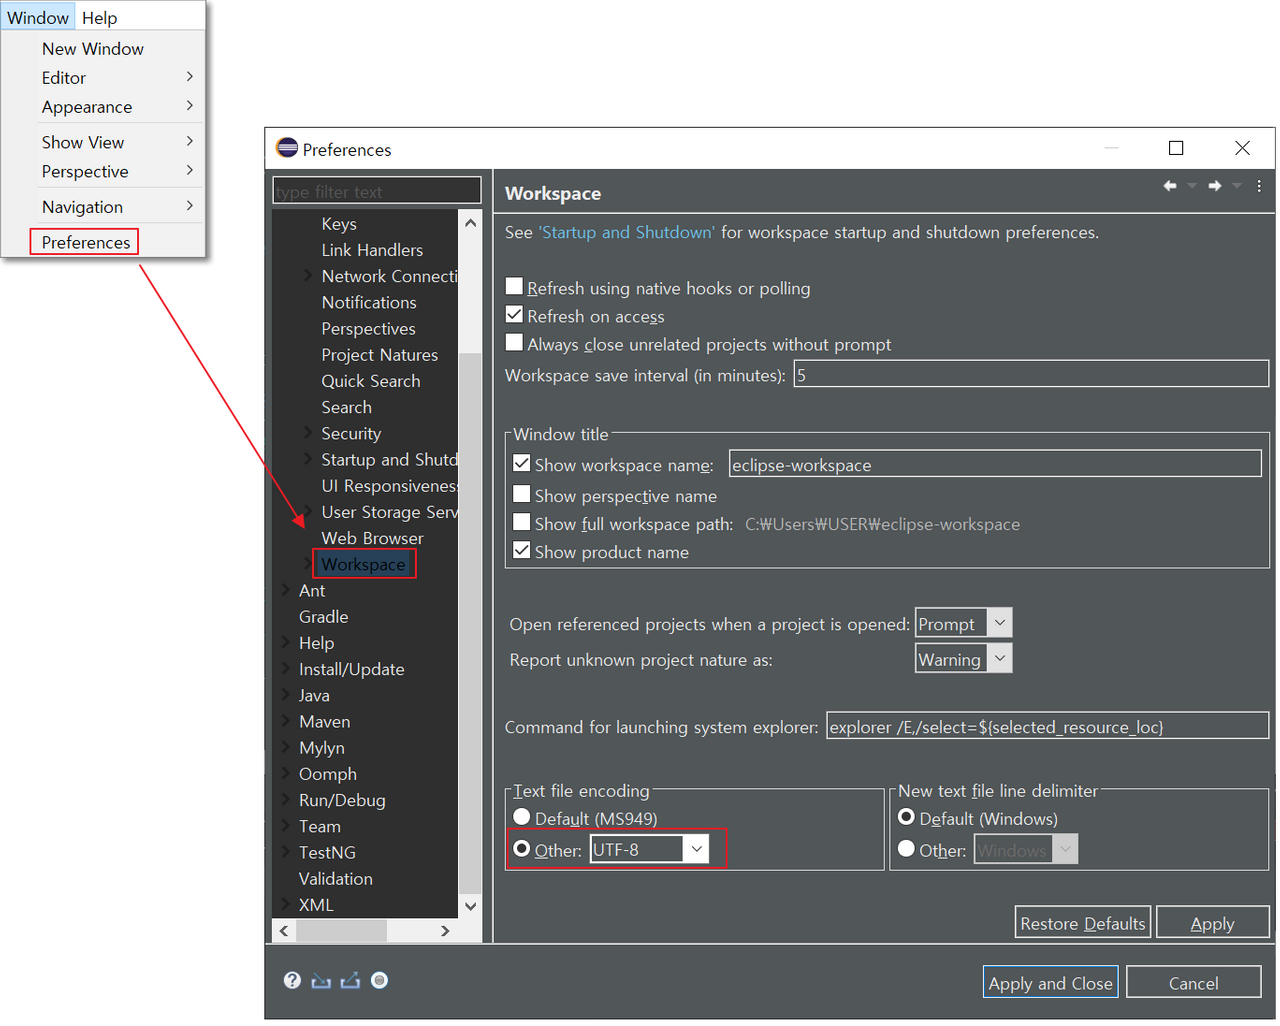Viewport: 1280px width, 1026px height.
Task: Open the Prompt referenced projects dropdown
Action: pyautogui.click(x=999, y=623)
